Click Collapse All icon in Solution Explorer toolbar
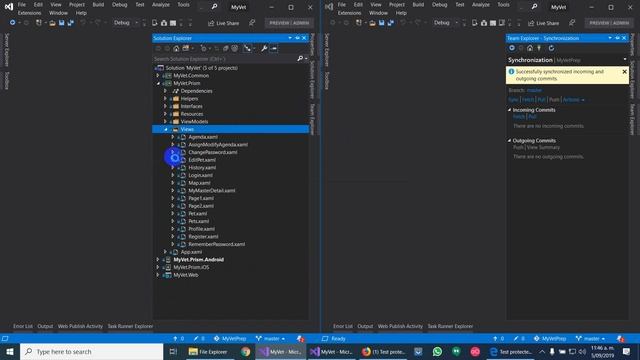The image size is (640, 360). [225, 49]
